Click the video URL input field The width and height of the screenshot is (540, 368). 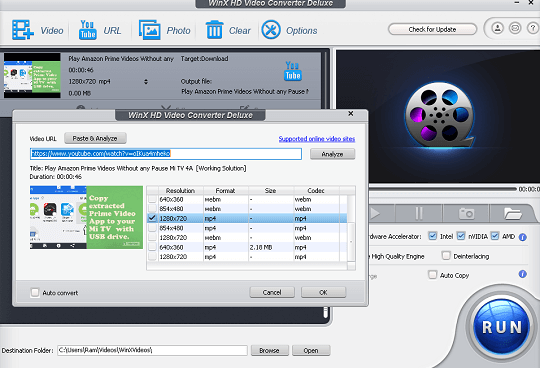(166, 154)
